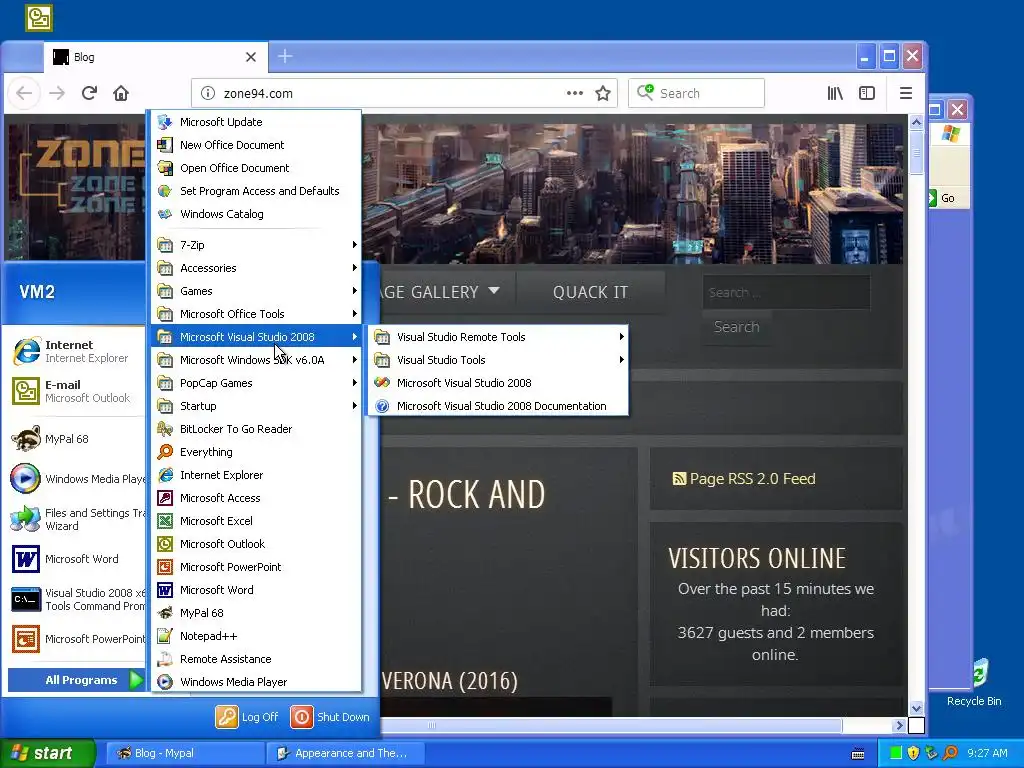
Task: Open Remote Assistance
Action: (x=256, y=659)
